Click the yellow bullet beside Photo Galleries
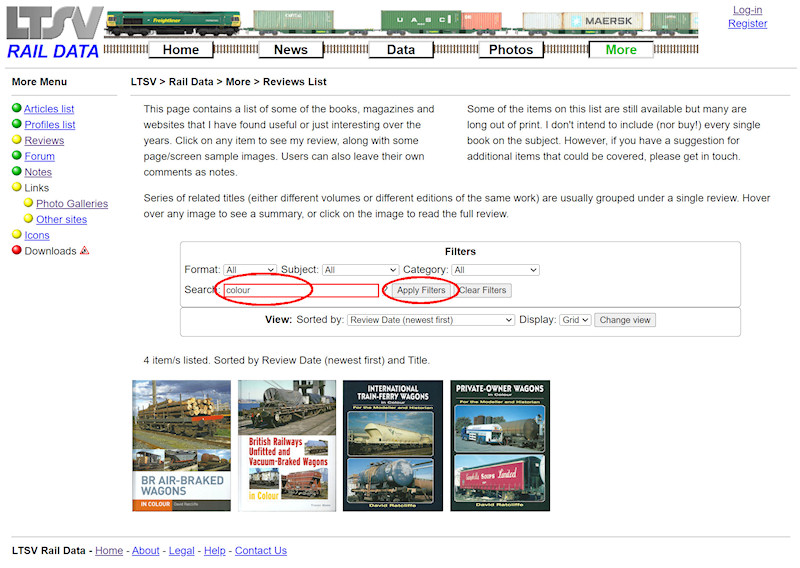Viewport: 800px width, 568px height. pos(29,204)
